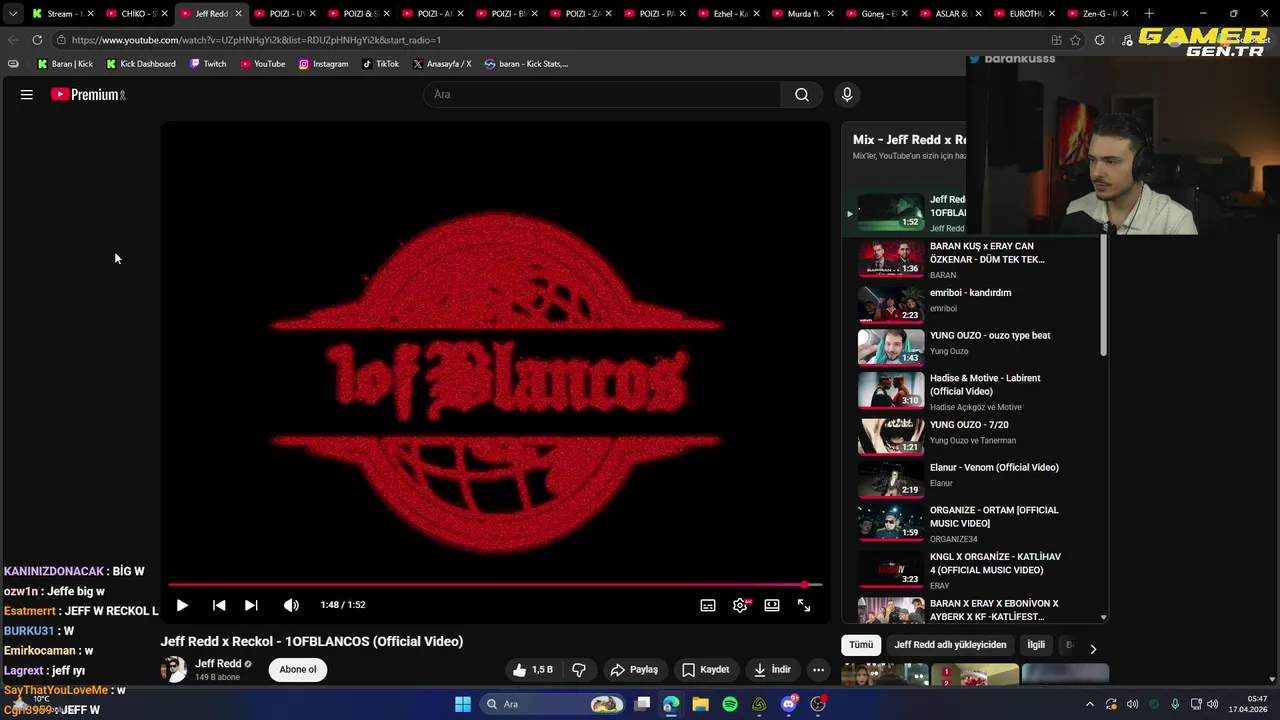Bookmark this page with the star icon
The width and height of the screenshot is (1280, 720).
point(1076,40)
